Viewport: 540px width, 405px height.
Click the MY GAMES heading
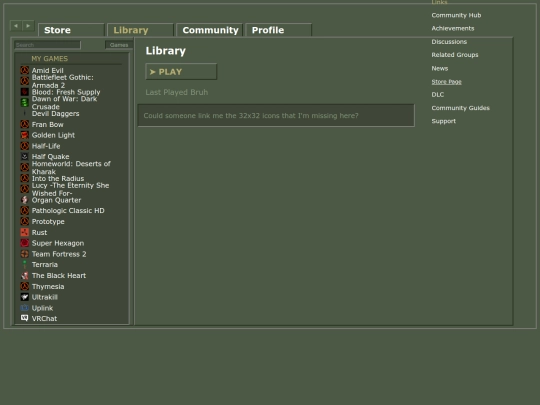(50, 59)
